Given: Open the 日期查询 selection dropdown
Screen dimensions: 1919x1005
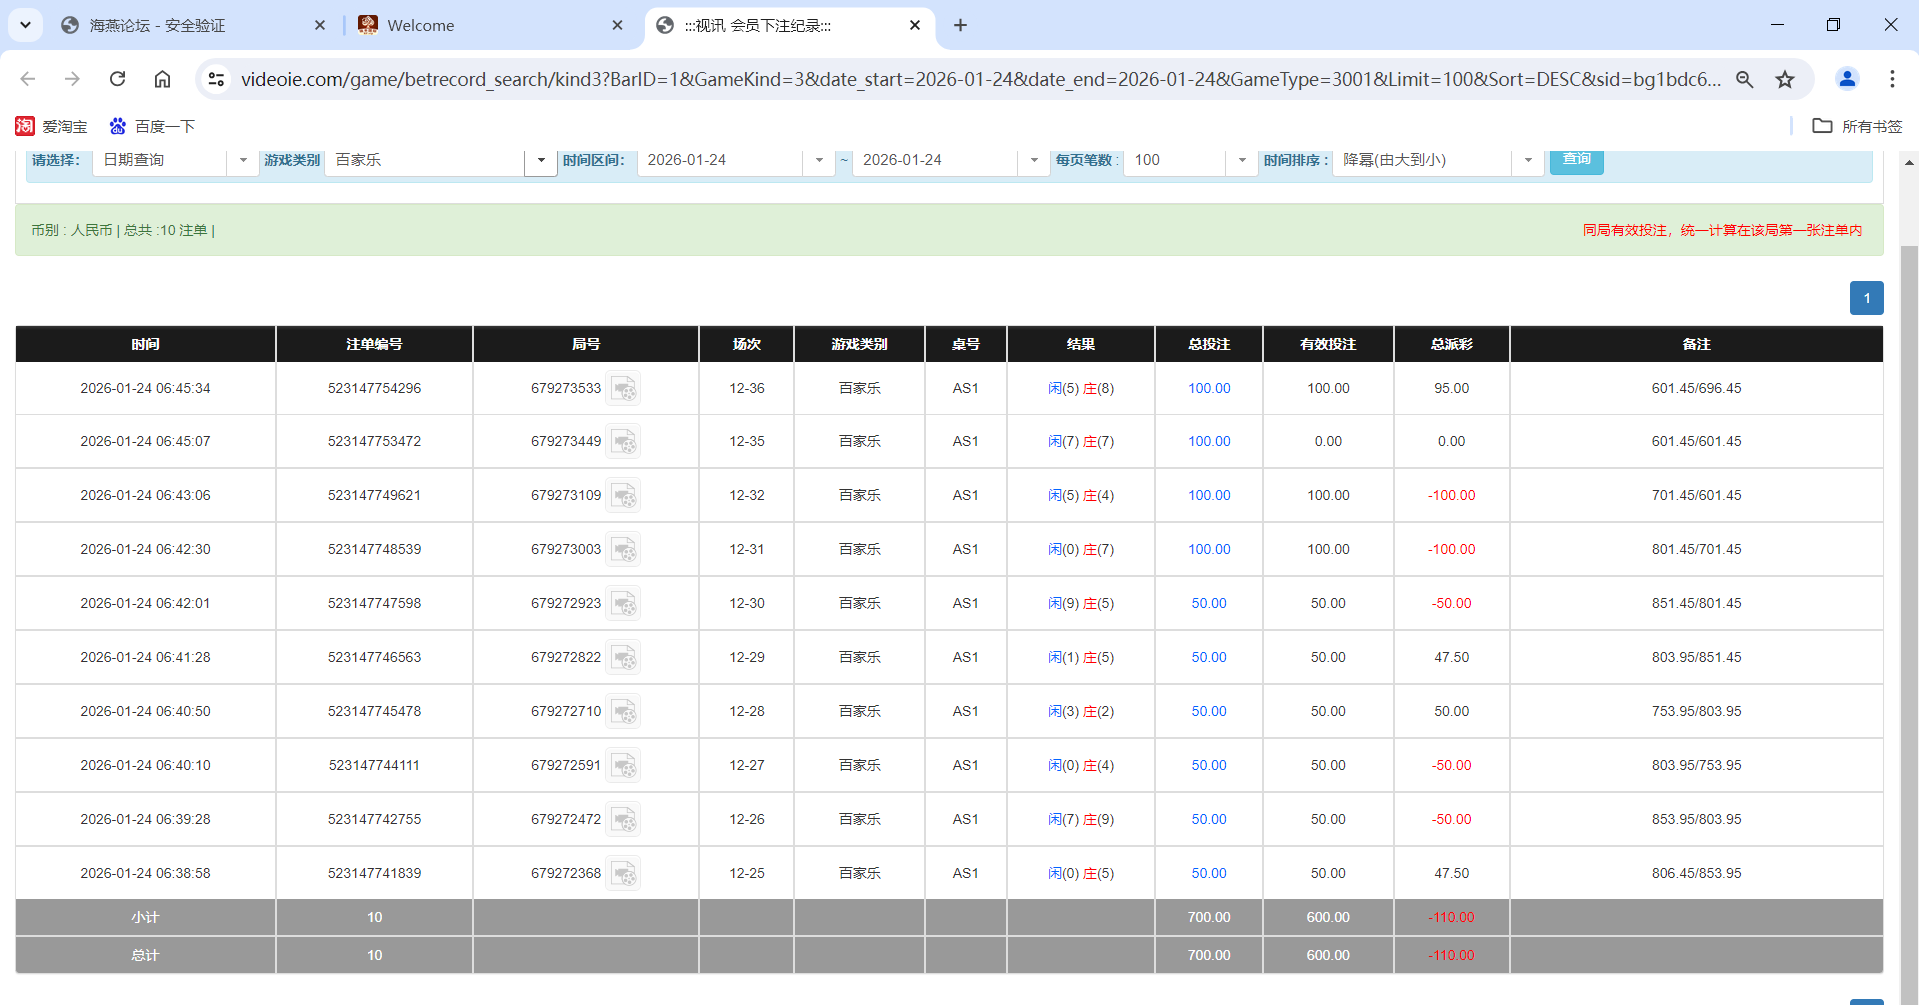Looking at the screenshot, I should tap(243, 160).
